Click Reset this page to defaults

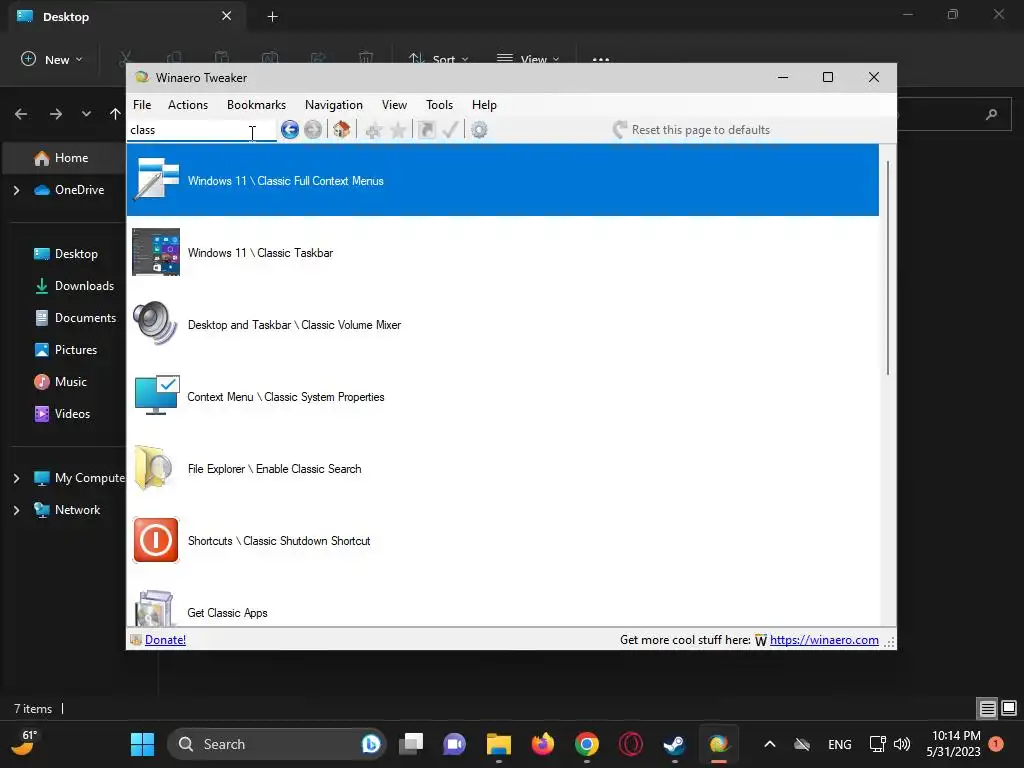tap(692, 130)
